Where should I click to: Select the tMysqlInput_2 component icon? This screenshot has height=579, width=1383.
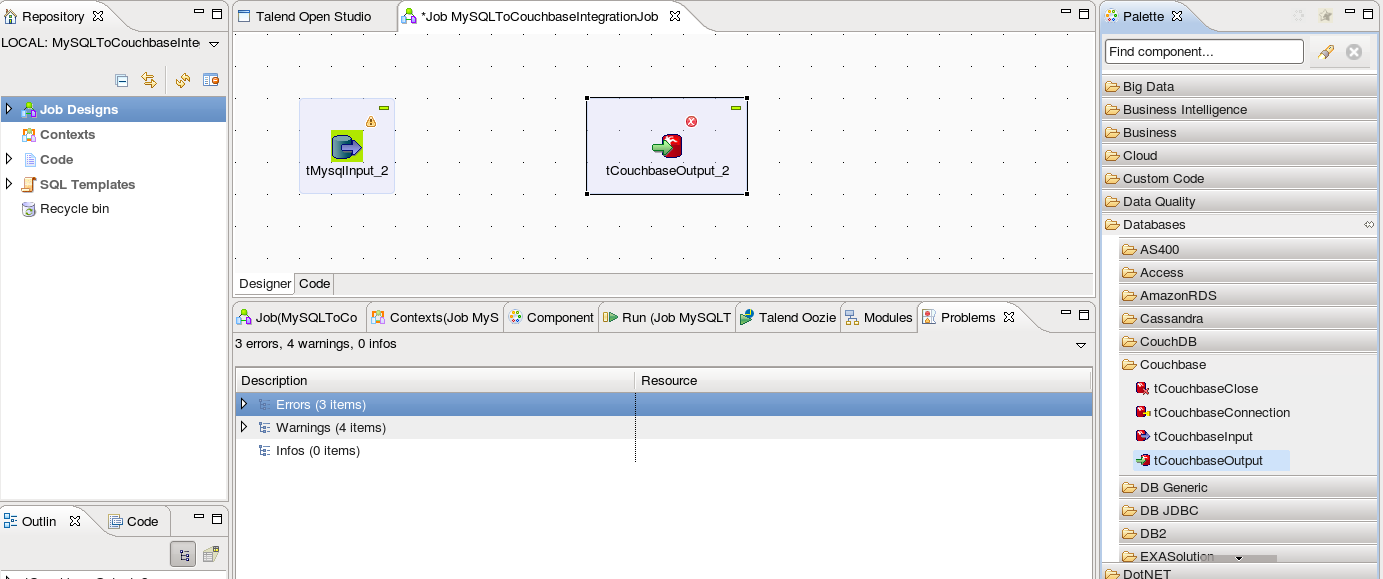pyautogui.click(x=347, y=146)
